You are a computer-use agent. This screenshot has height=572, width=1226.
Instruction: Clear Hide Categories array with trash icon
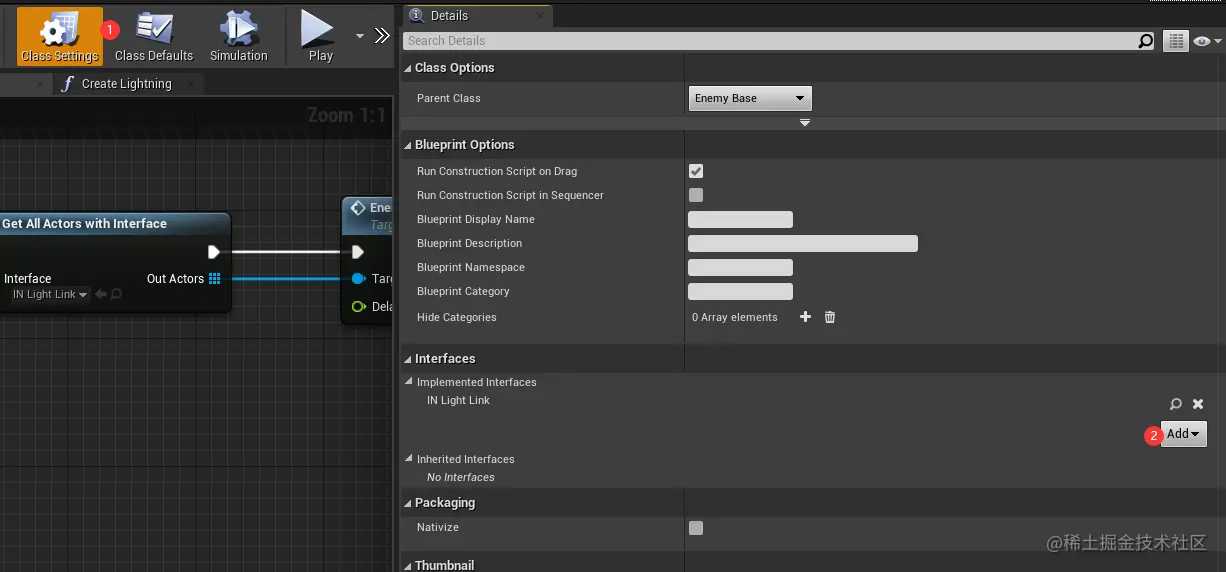pos(829,317)
